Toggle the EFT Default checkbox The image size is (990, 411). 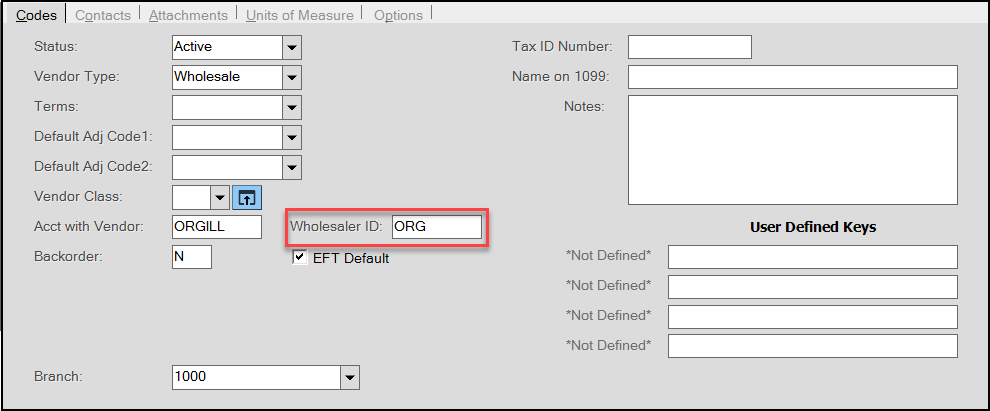coord(300,258)
